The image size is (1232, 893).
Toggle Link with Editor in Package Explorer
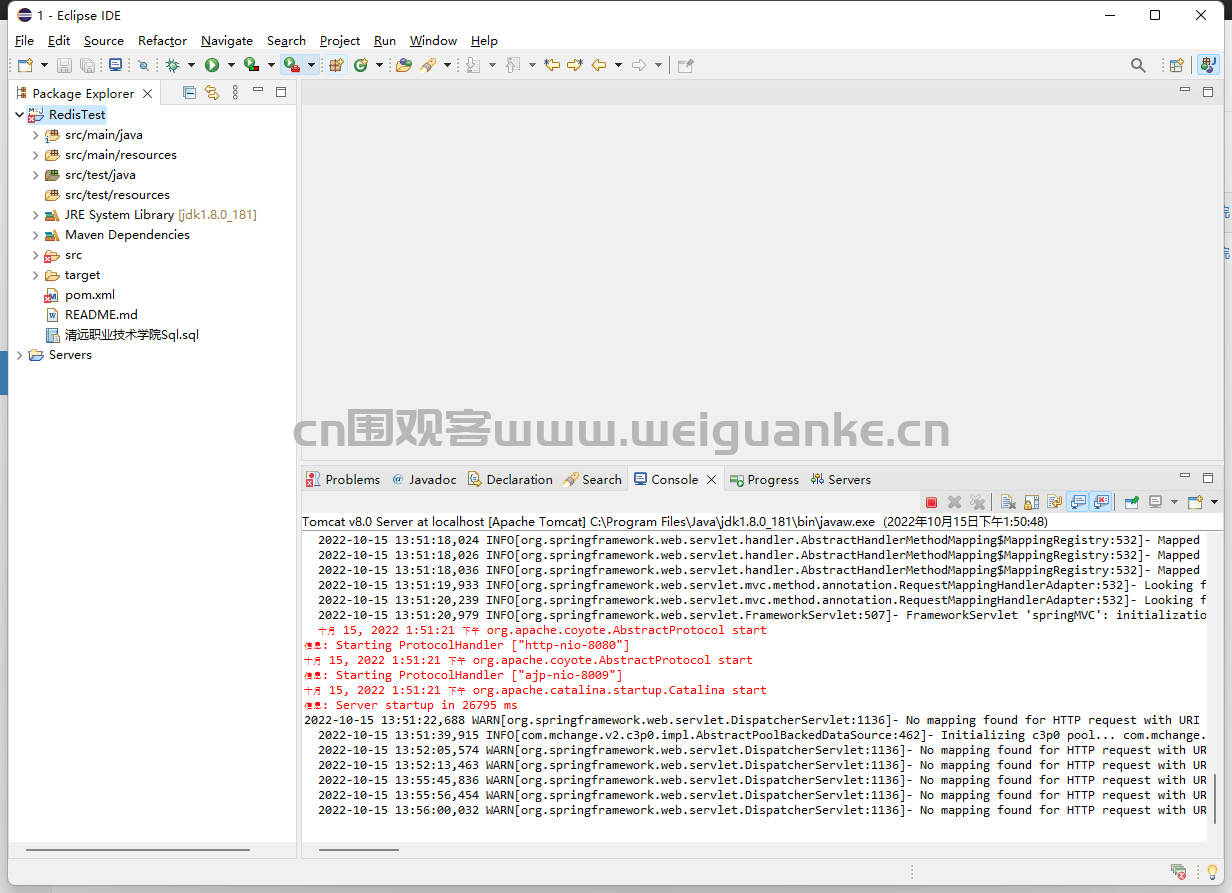coord(212,92)
